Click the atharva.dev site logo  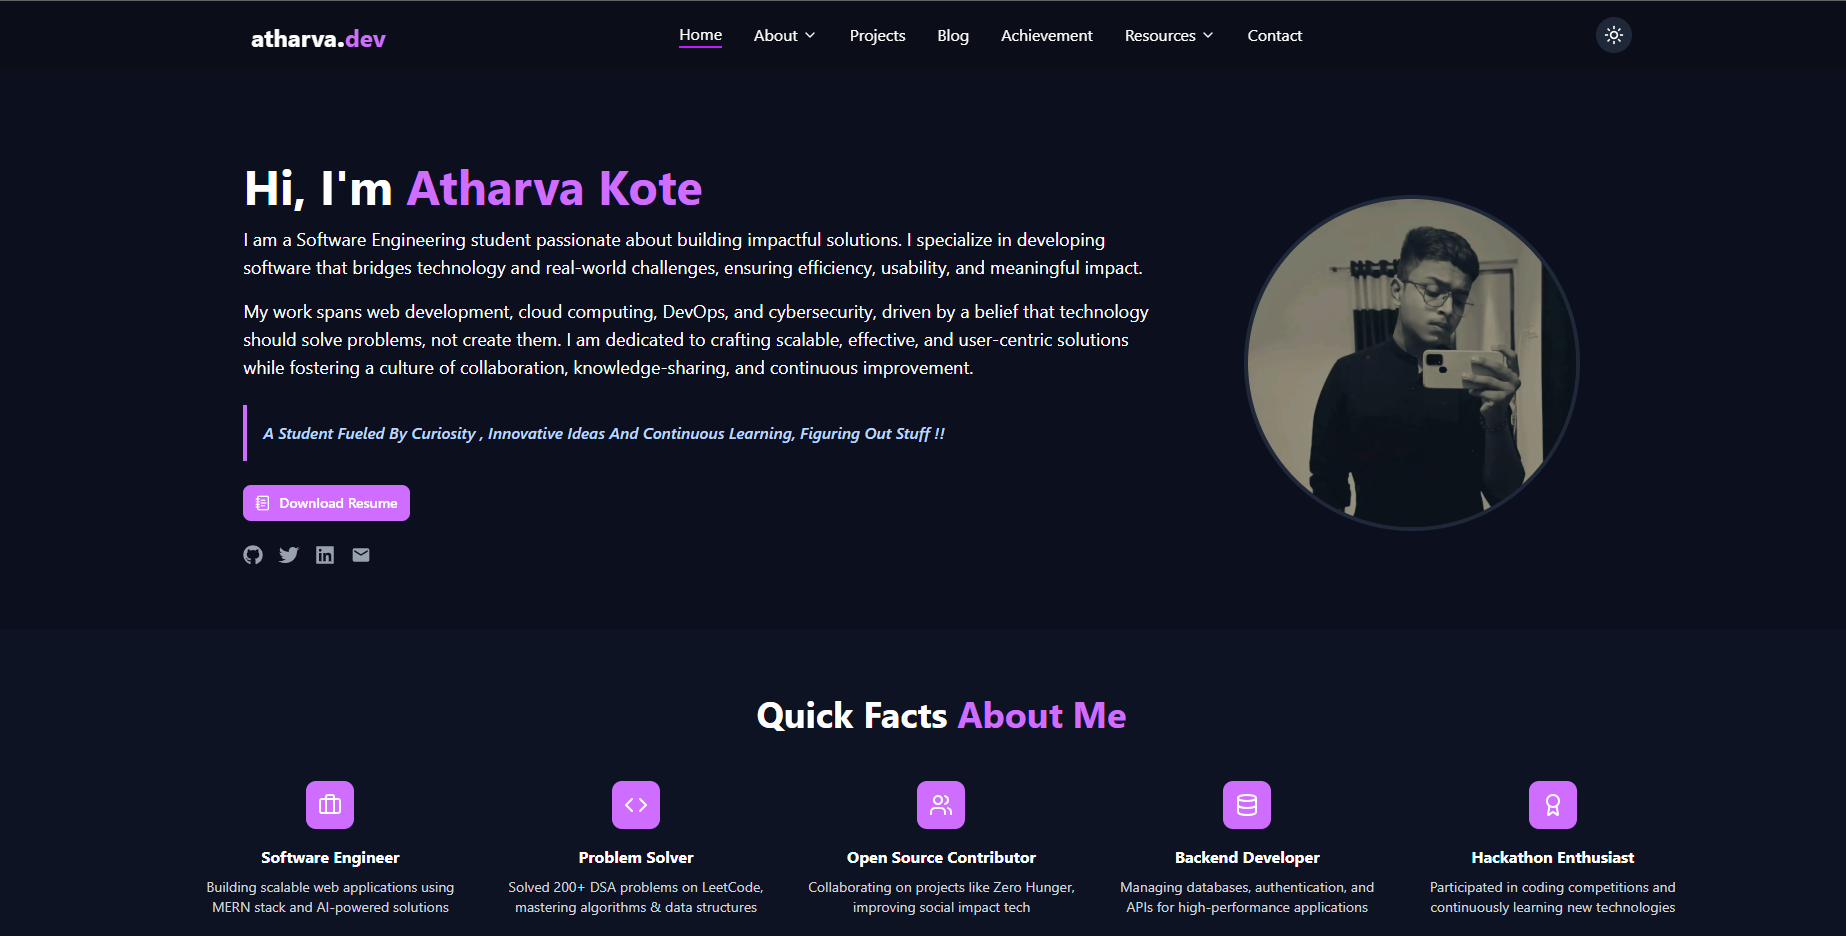(x=318, y=39)
